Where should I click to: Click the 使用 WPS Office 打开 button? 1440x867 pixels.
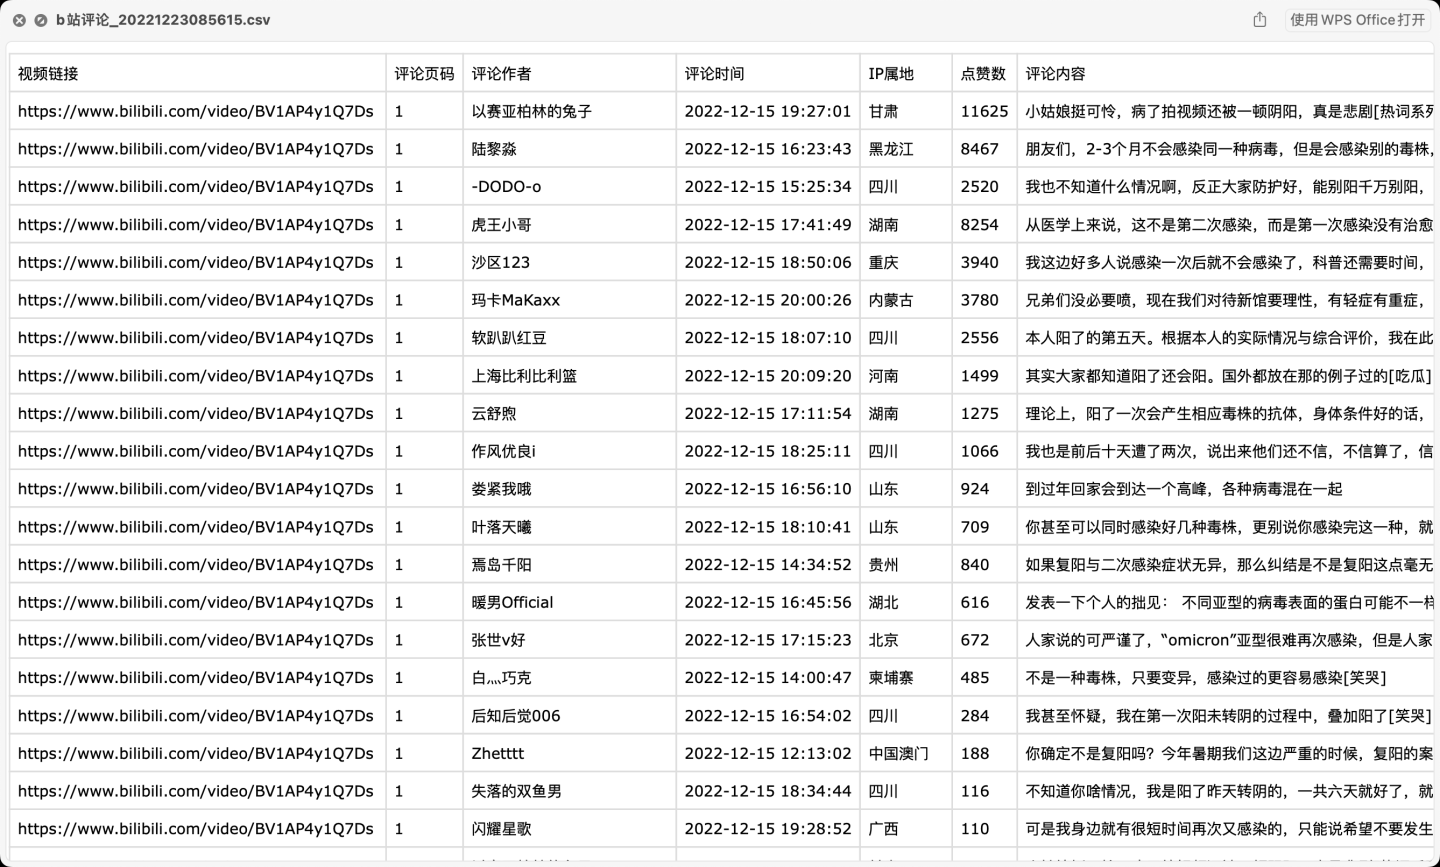click(1357, 20)
